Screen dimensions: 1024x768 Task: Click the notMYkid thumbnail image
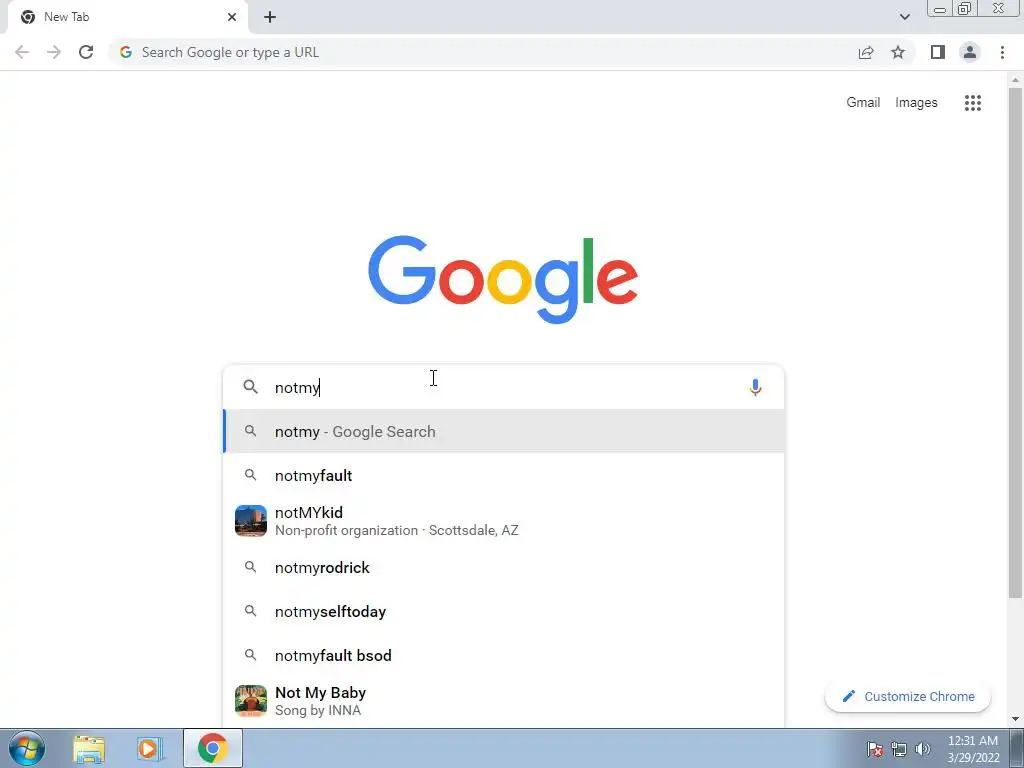click(251, 520)
